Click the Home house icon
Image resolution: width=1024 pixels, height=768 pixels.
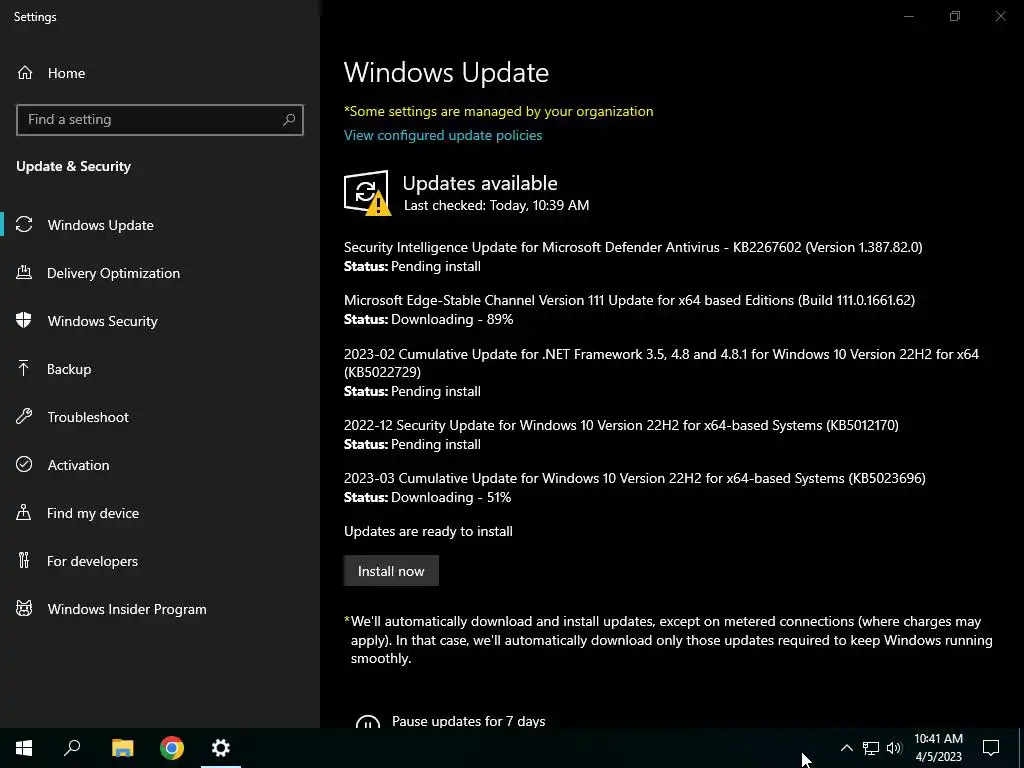pos(25,73)
